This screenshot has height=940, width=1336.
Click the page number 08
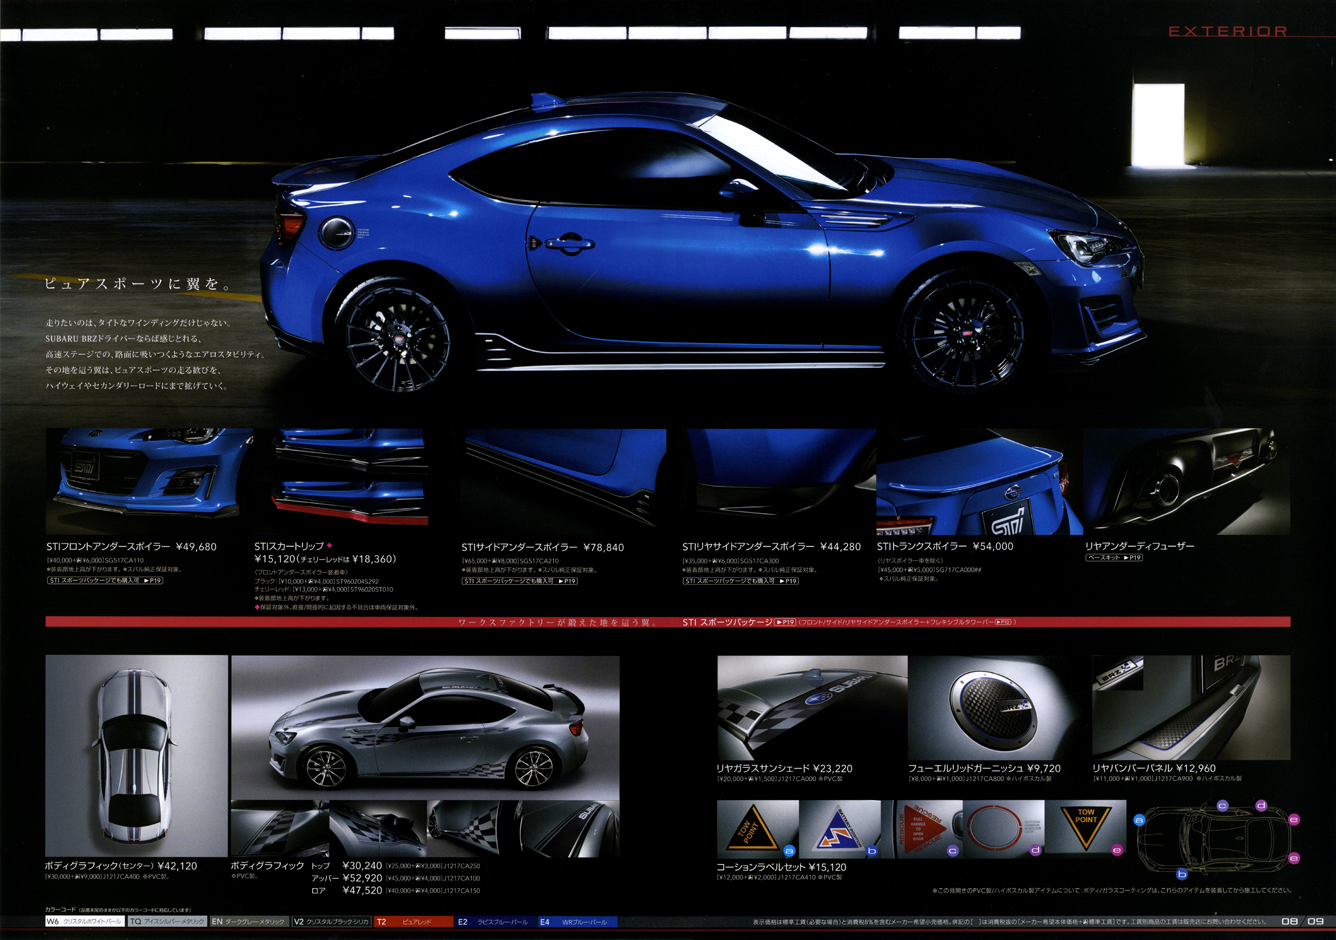(1290, 922)
